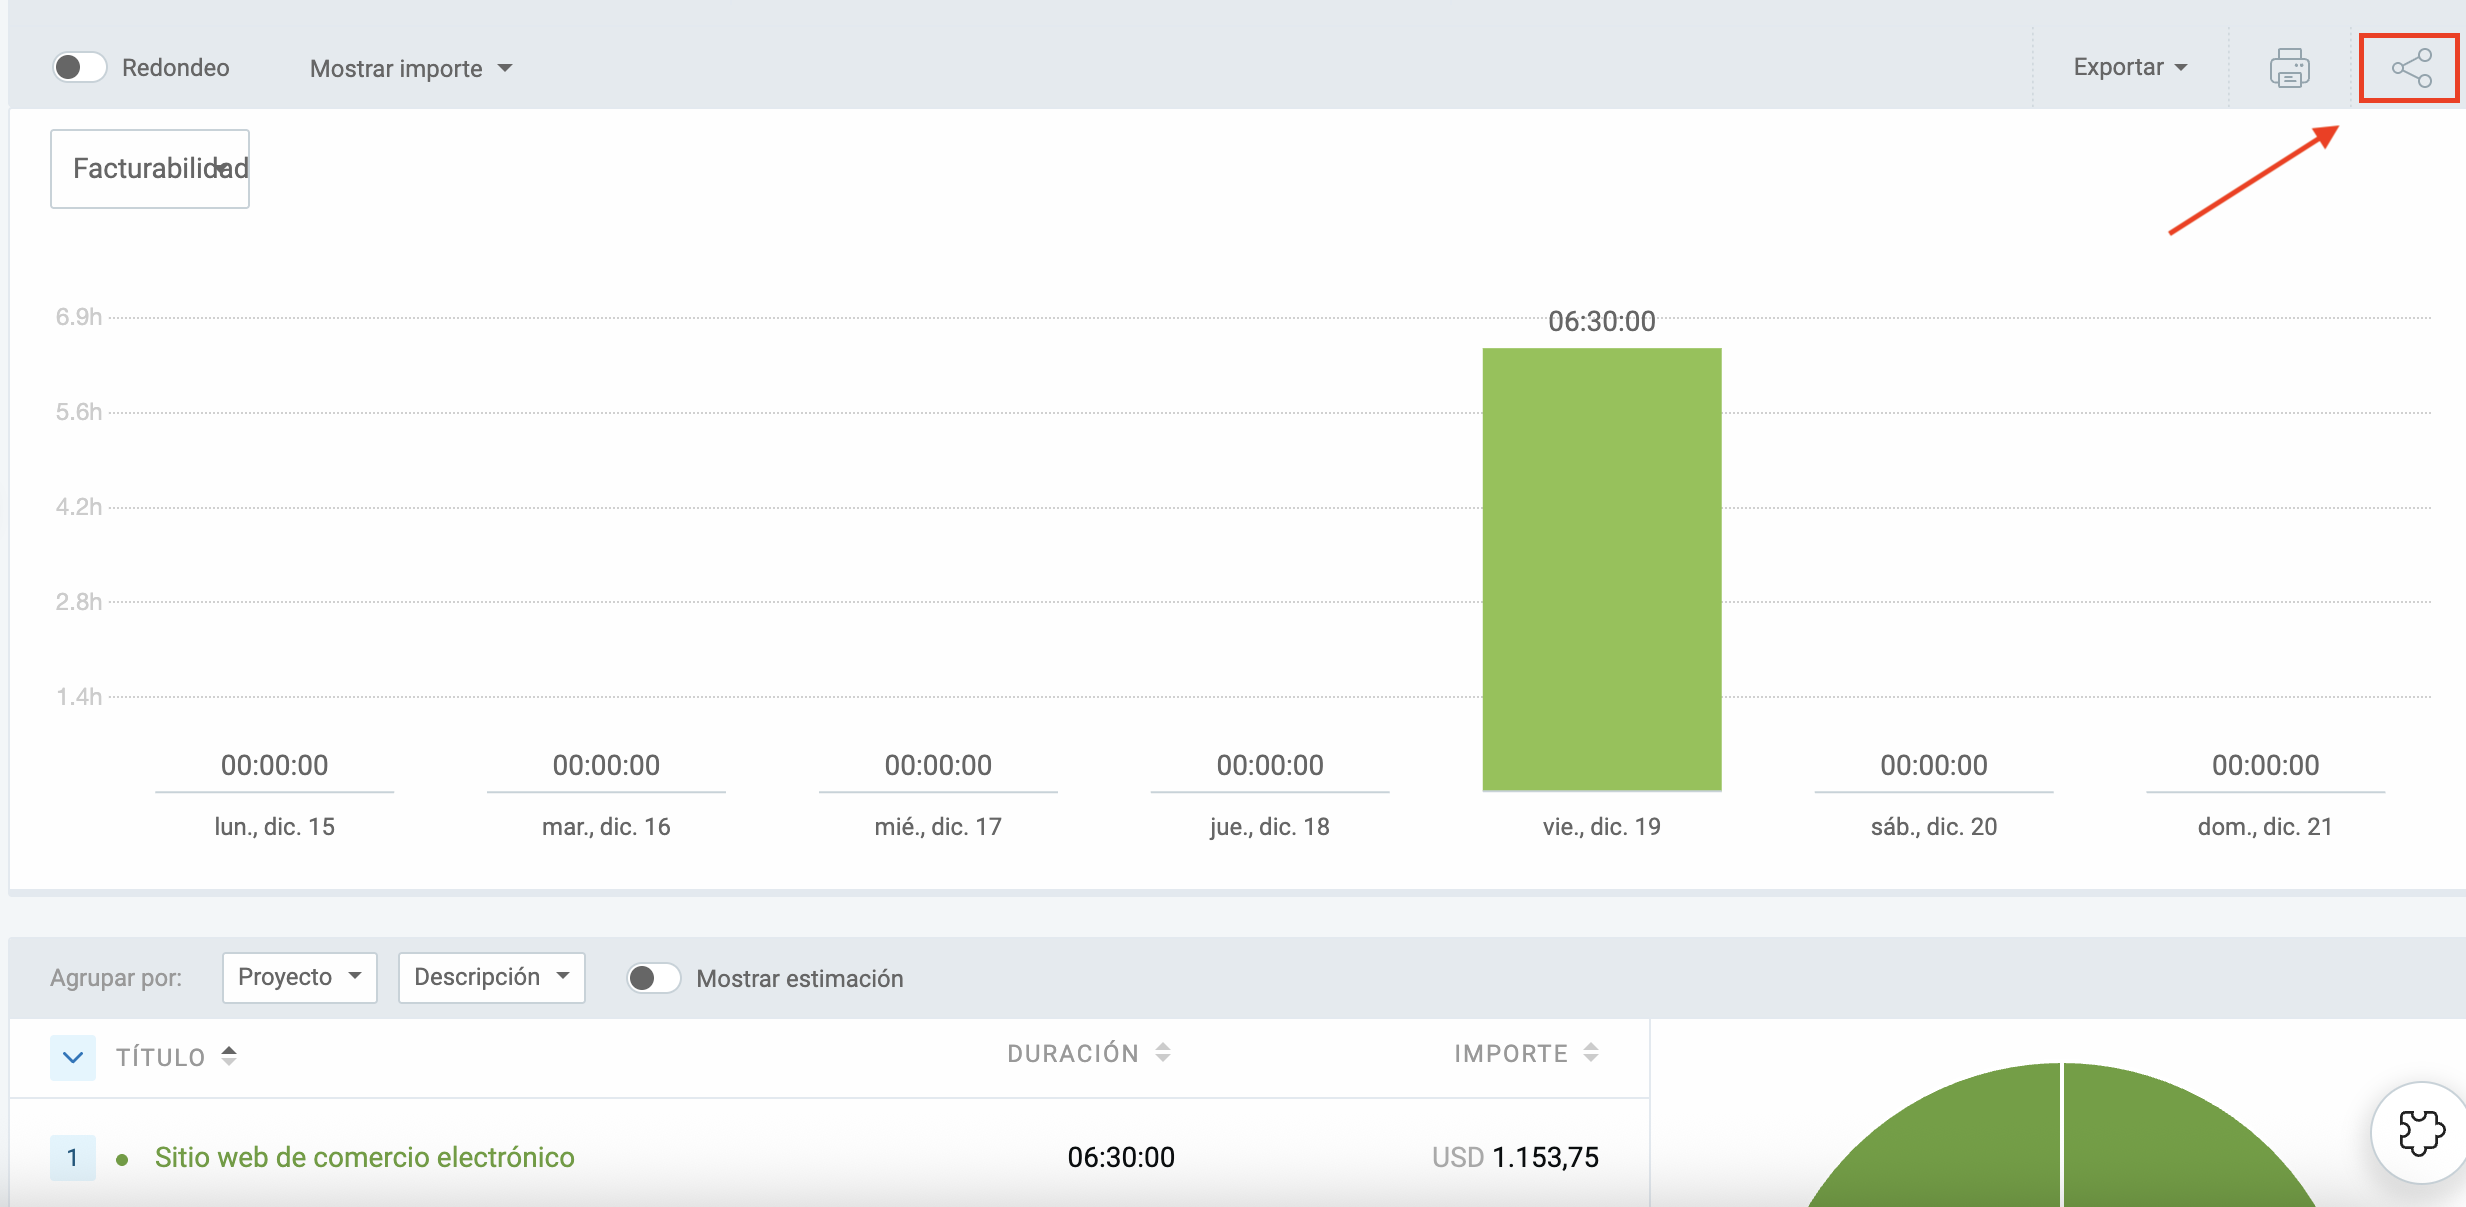Click the share report icon
This screenshot has width=2466, height=1207.
coord(2411,68)
